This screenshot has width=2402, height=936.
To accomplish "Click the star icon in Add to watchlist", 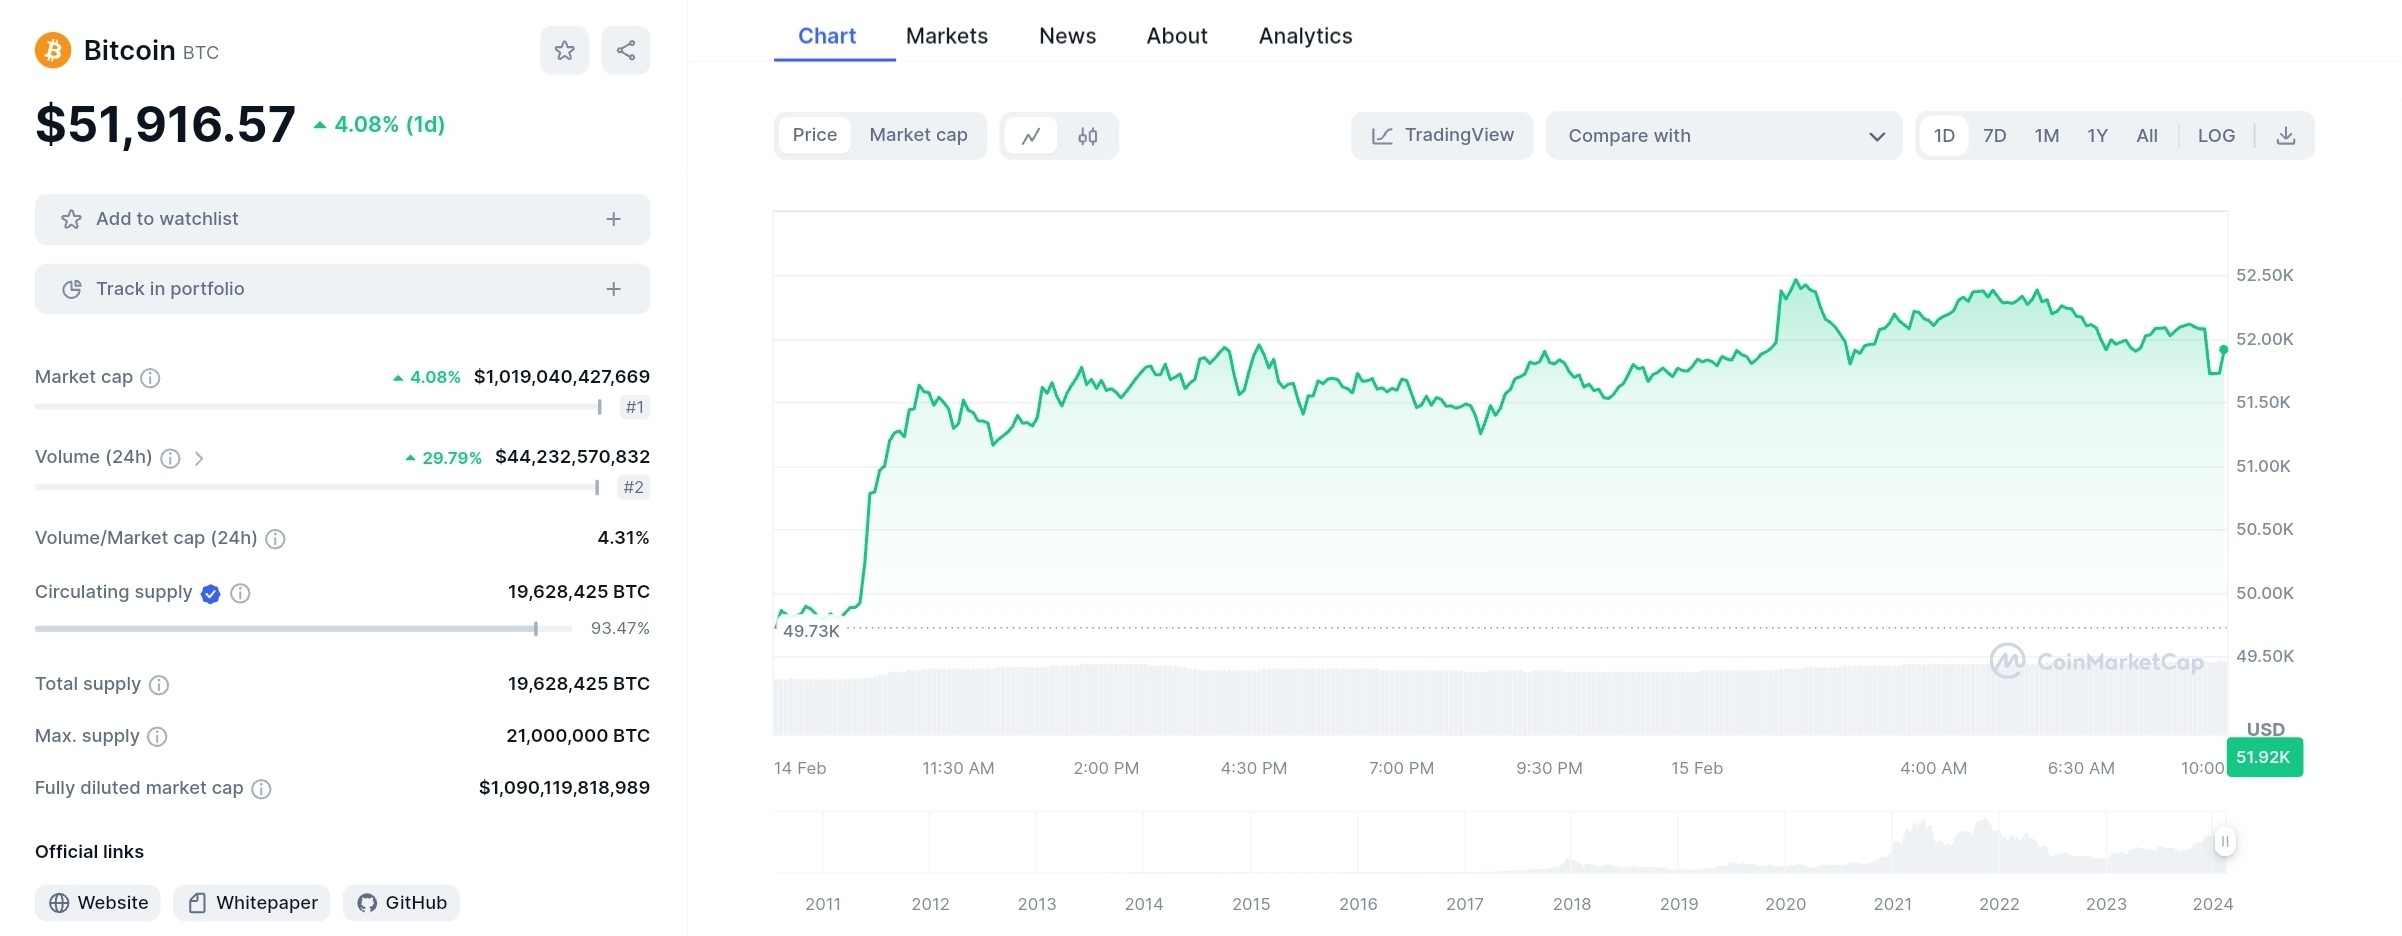I will (71, 219).
